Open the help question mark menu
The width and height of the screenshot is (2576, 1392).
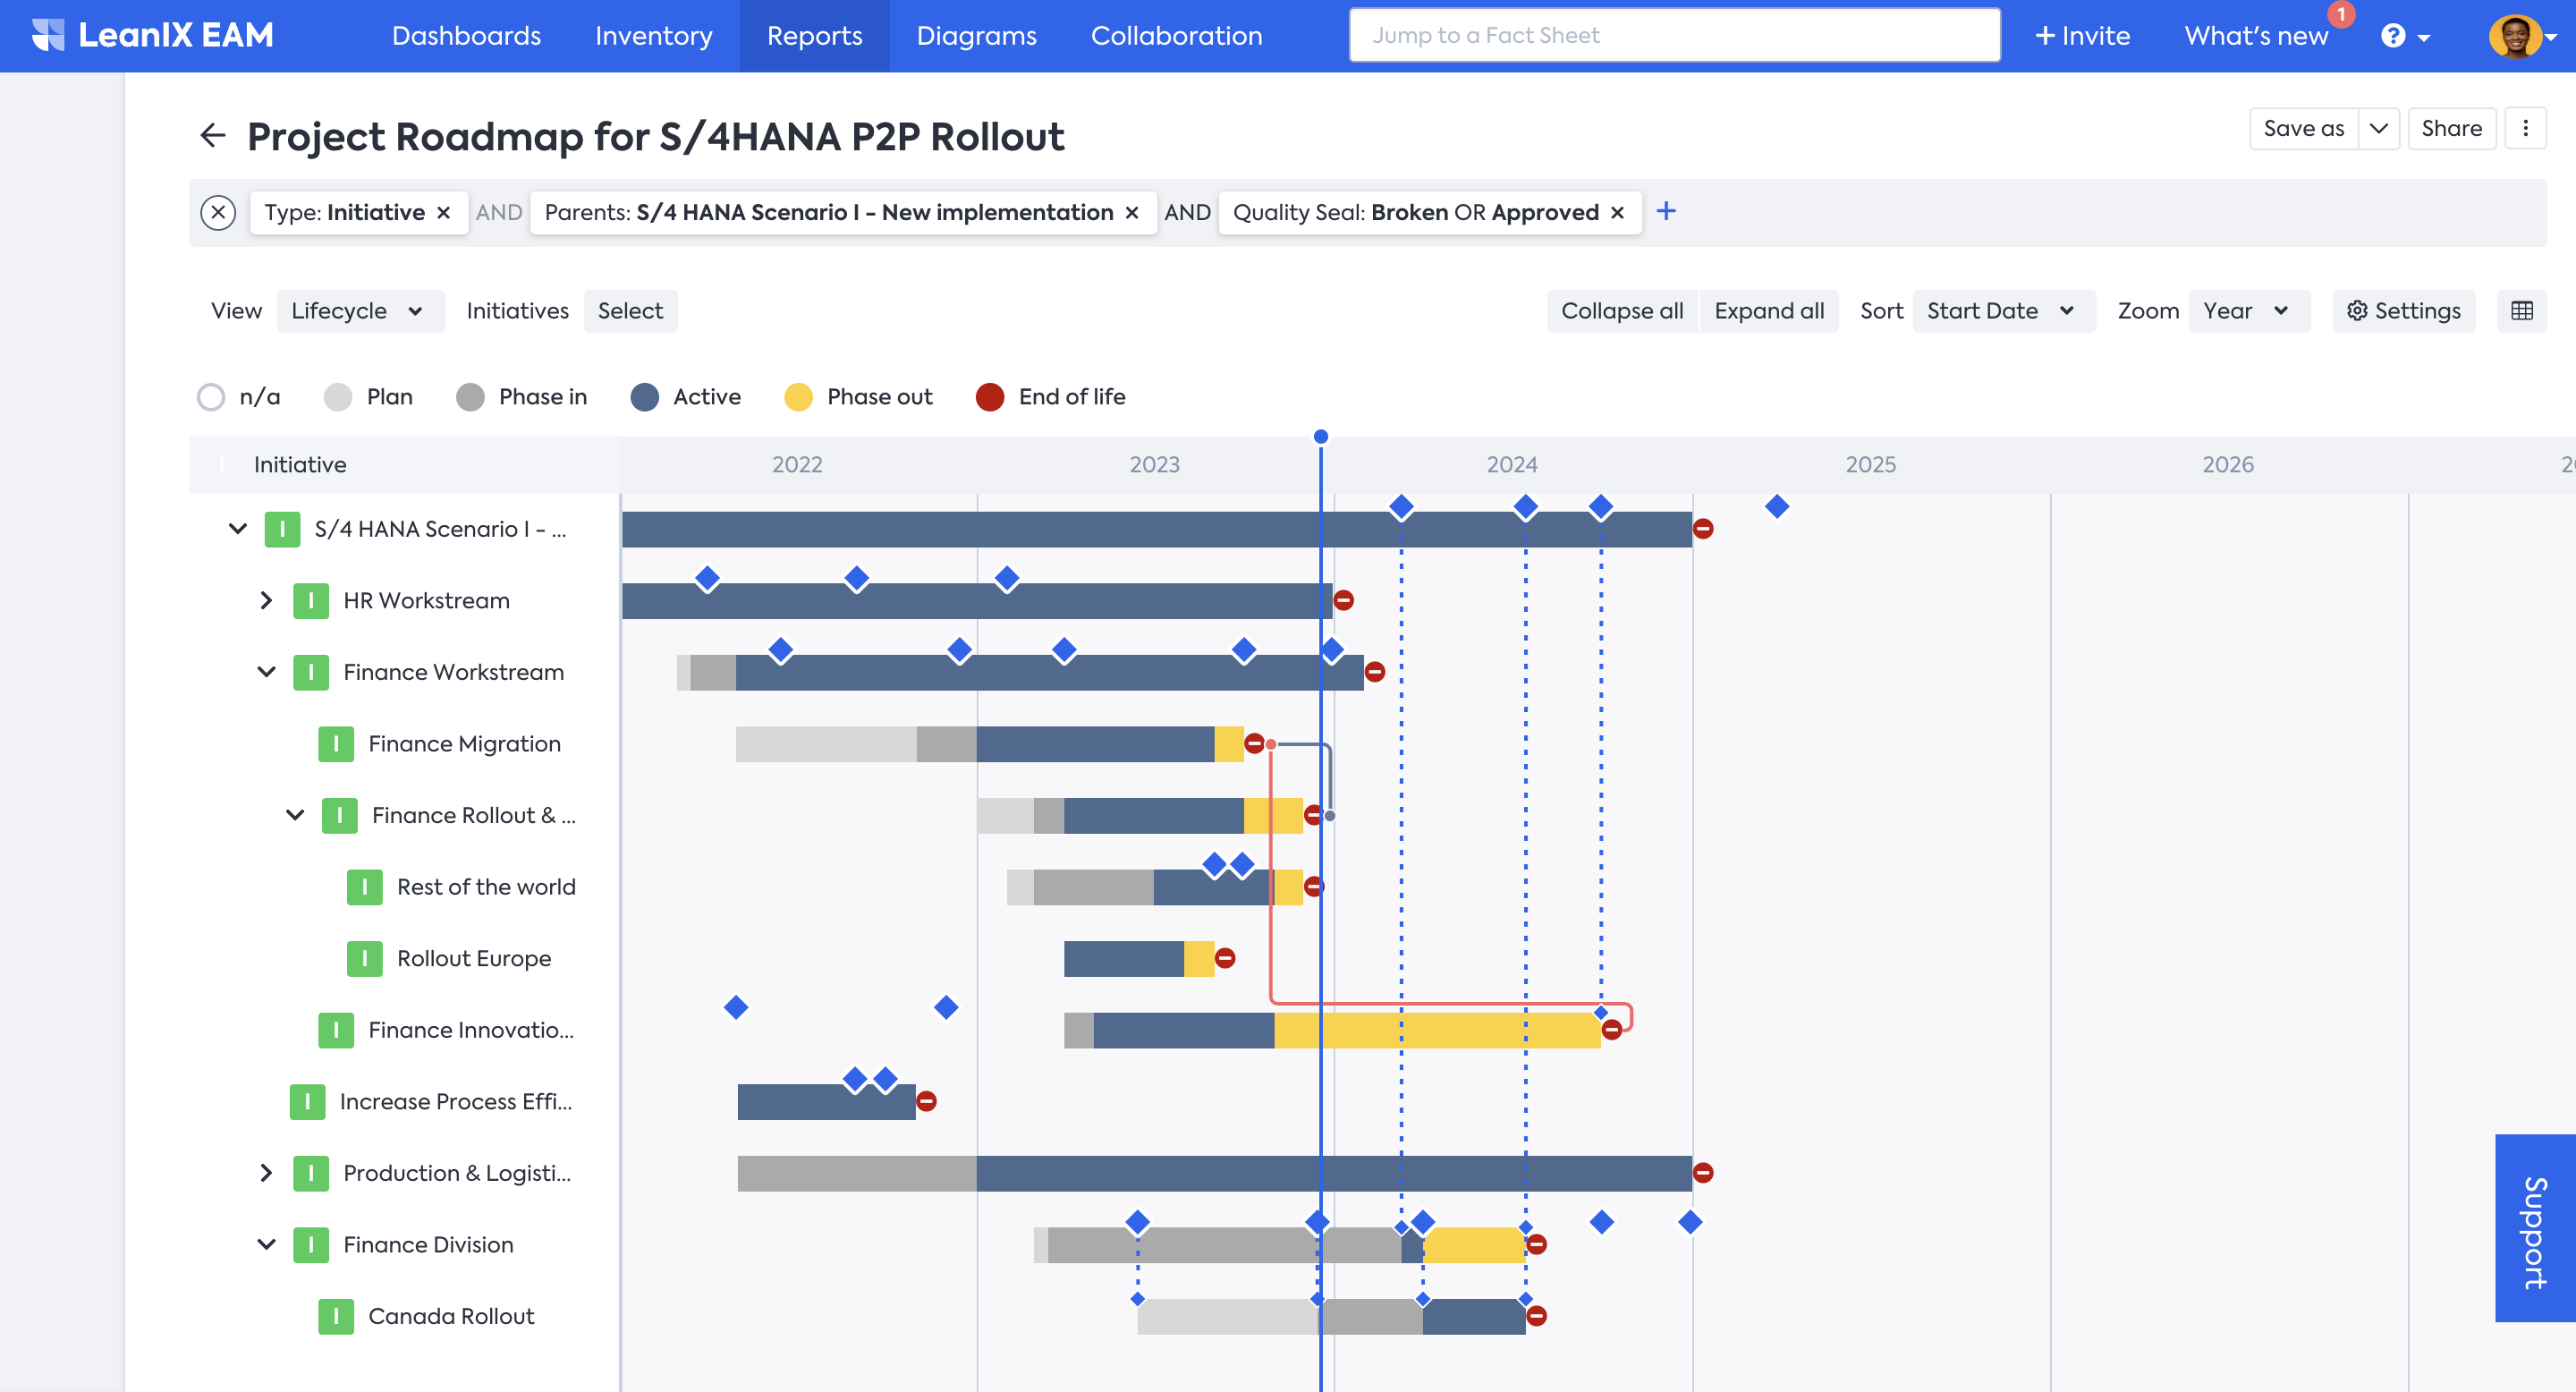2405,36
